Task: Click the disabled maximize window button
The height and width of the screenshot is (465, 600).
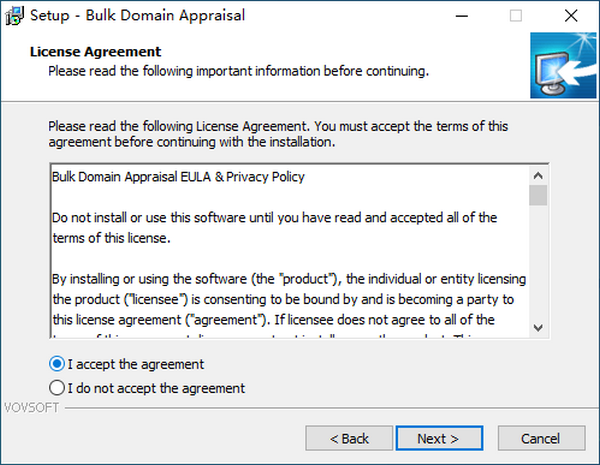Action: [x=516, y=16]
